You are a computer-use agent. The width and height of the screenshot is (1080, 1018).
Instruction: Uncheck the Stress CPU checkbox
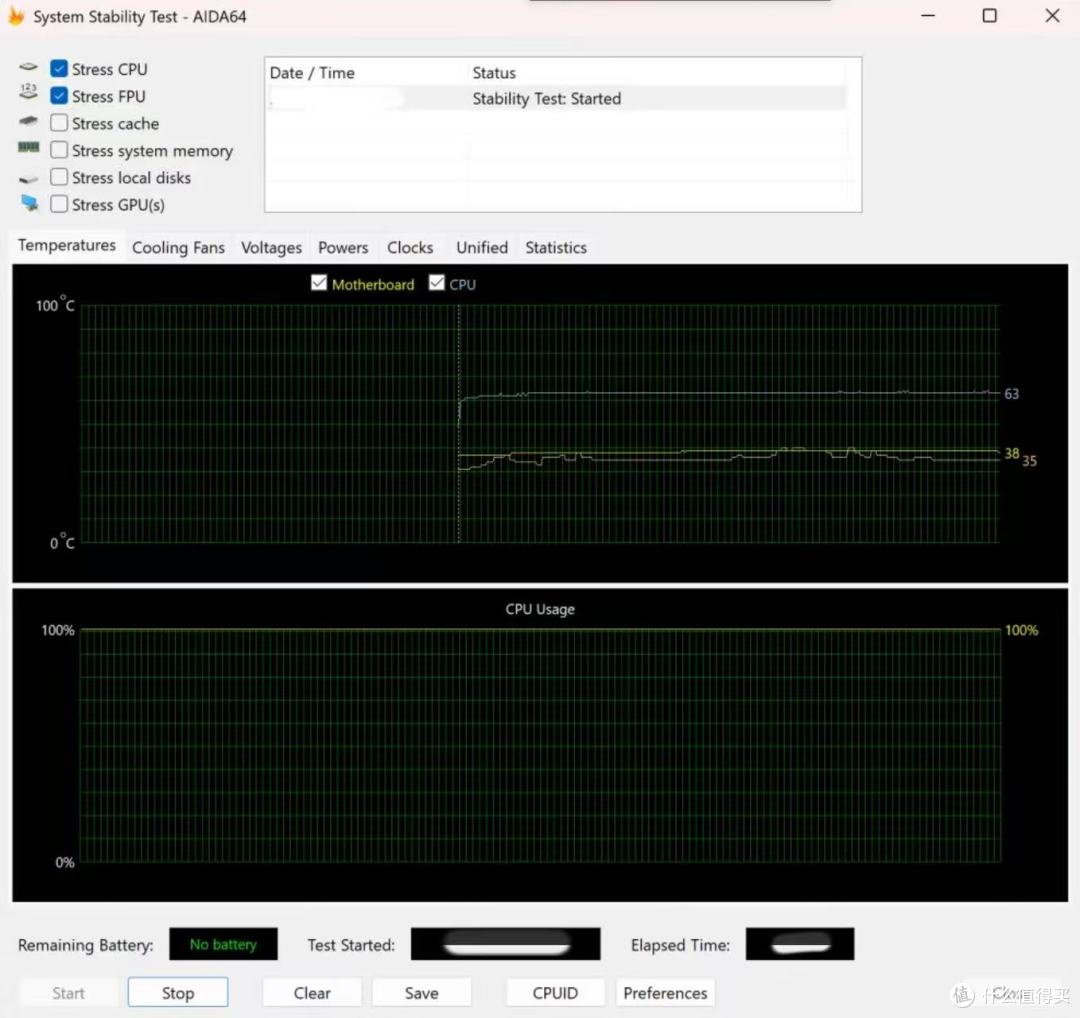pyautogui.click(x=59, y=69)
